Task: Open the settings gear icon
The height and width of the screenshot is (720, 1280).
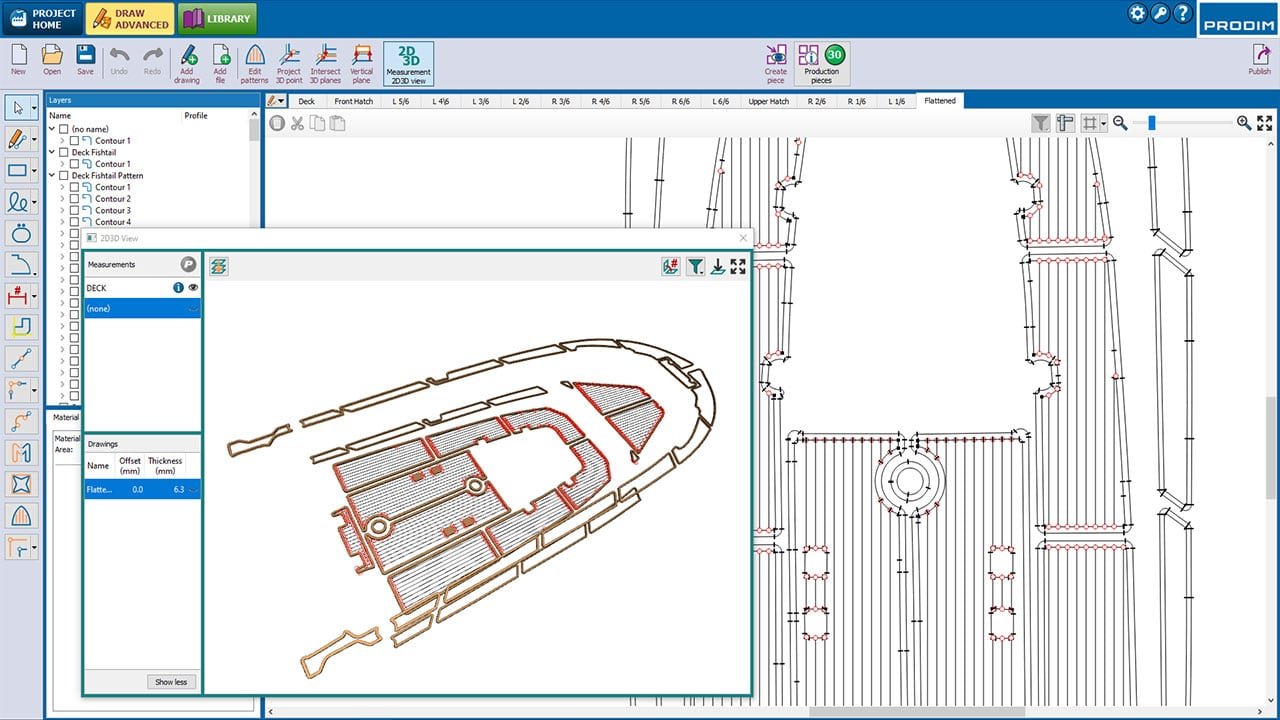Action: [x=1137, y=13]
